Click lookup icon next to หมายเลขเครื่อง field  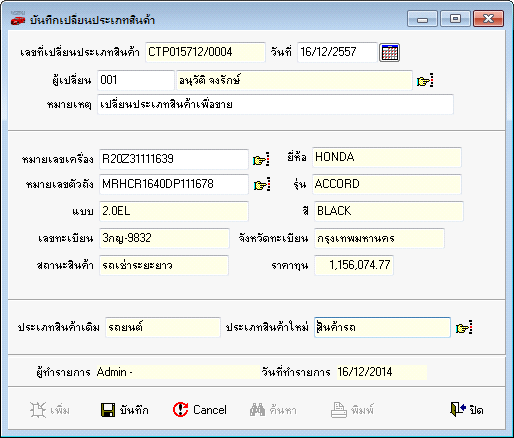pos(261,159)
